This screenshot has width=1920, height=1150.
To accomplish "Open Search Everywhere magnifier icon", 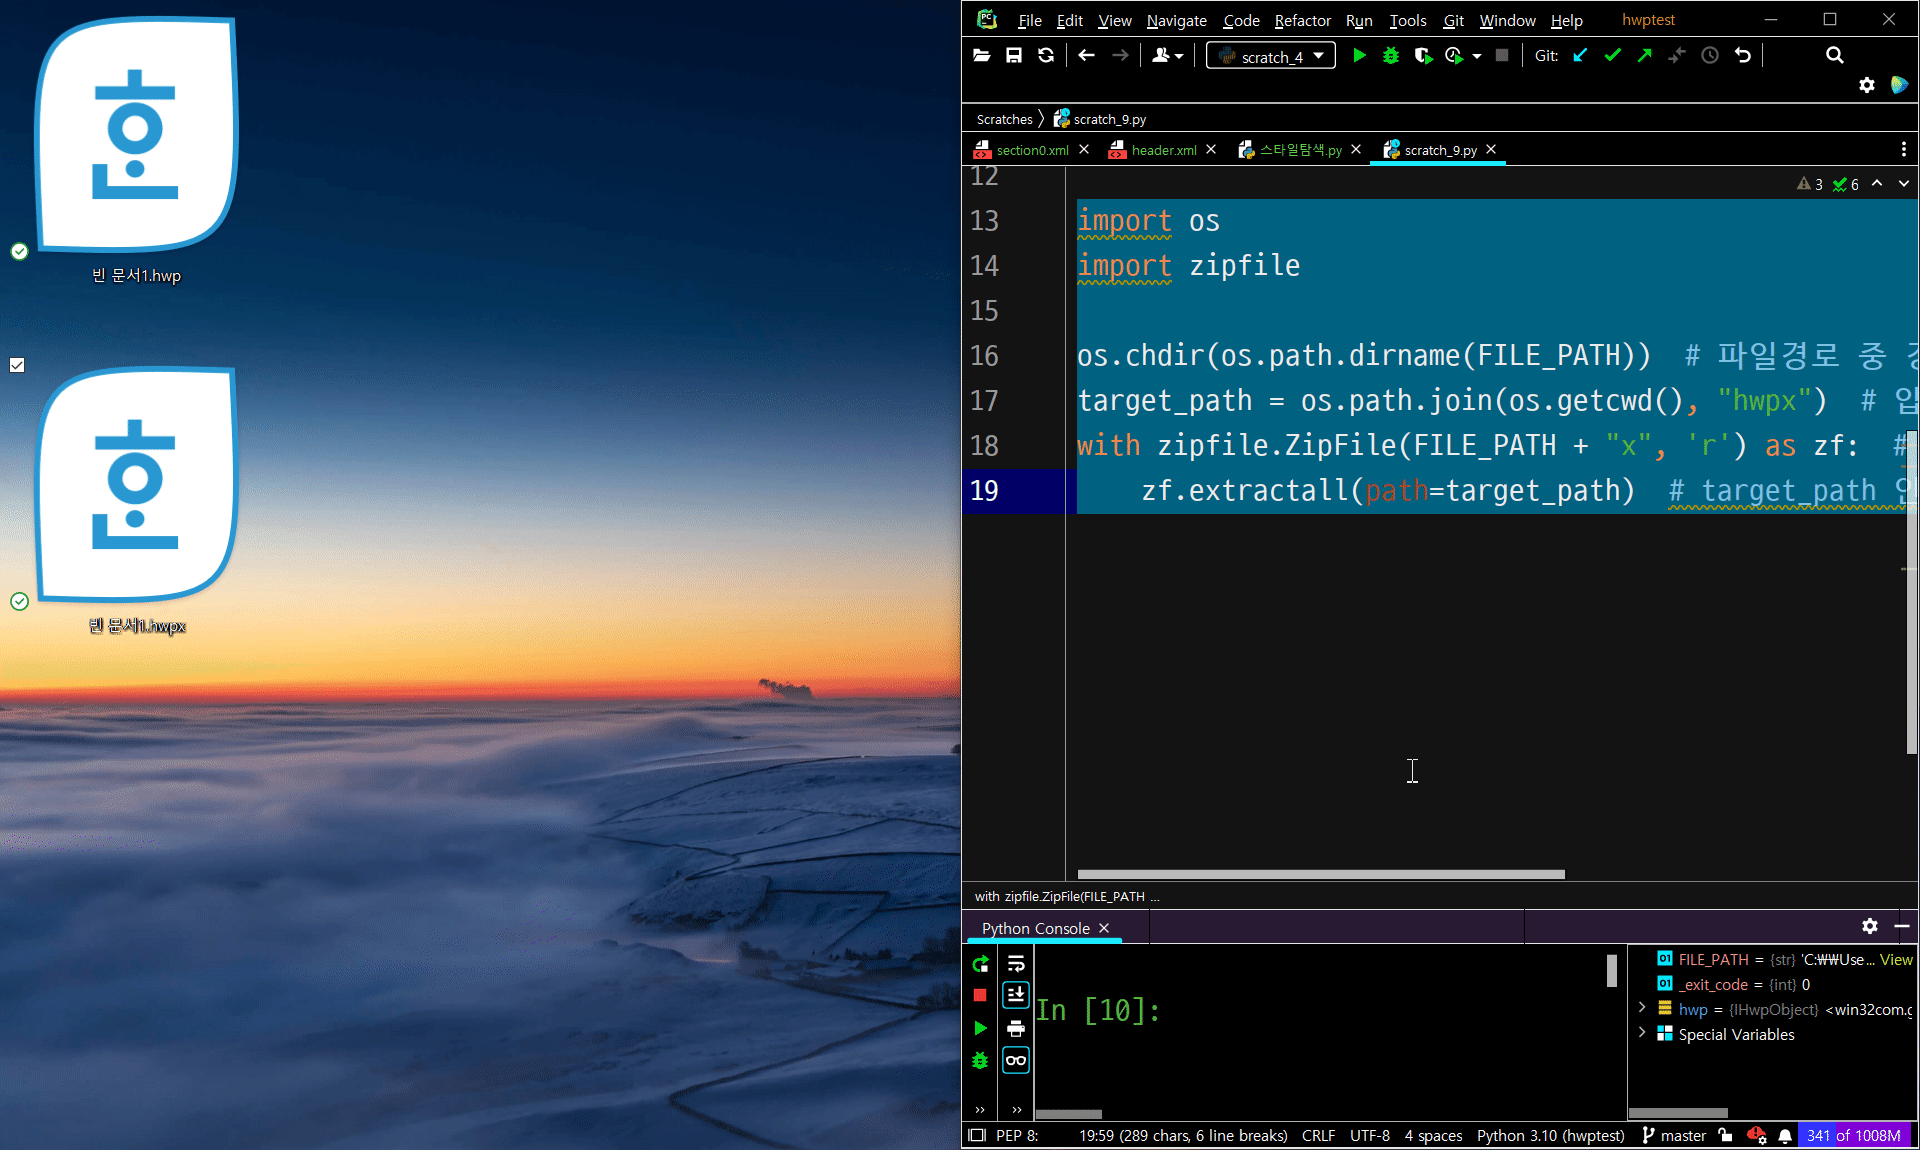I will pos(1834,56).
